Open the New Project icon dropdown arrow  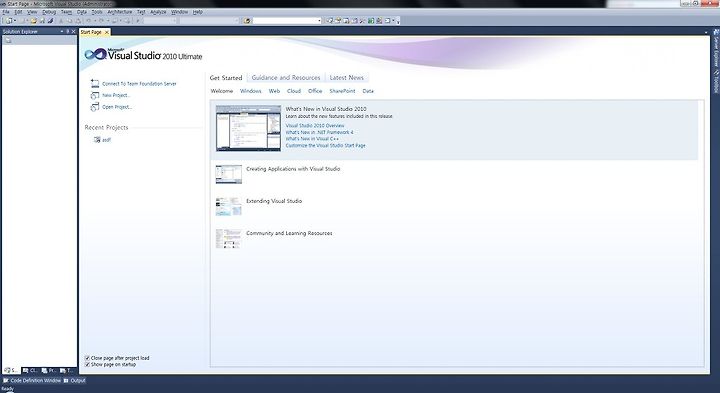[x=15, y=21]
